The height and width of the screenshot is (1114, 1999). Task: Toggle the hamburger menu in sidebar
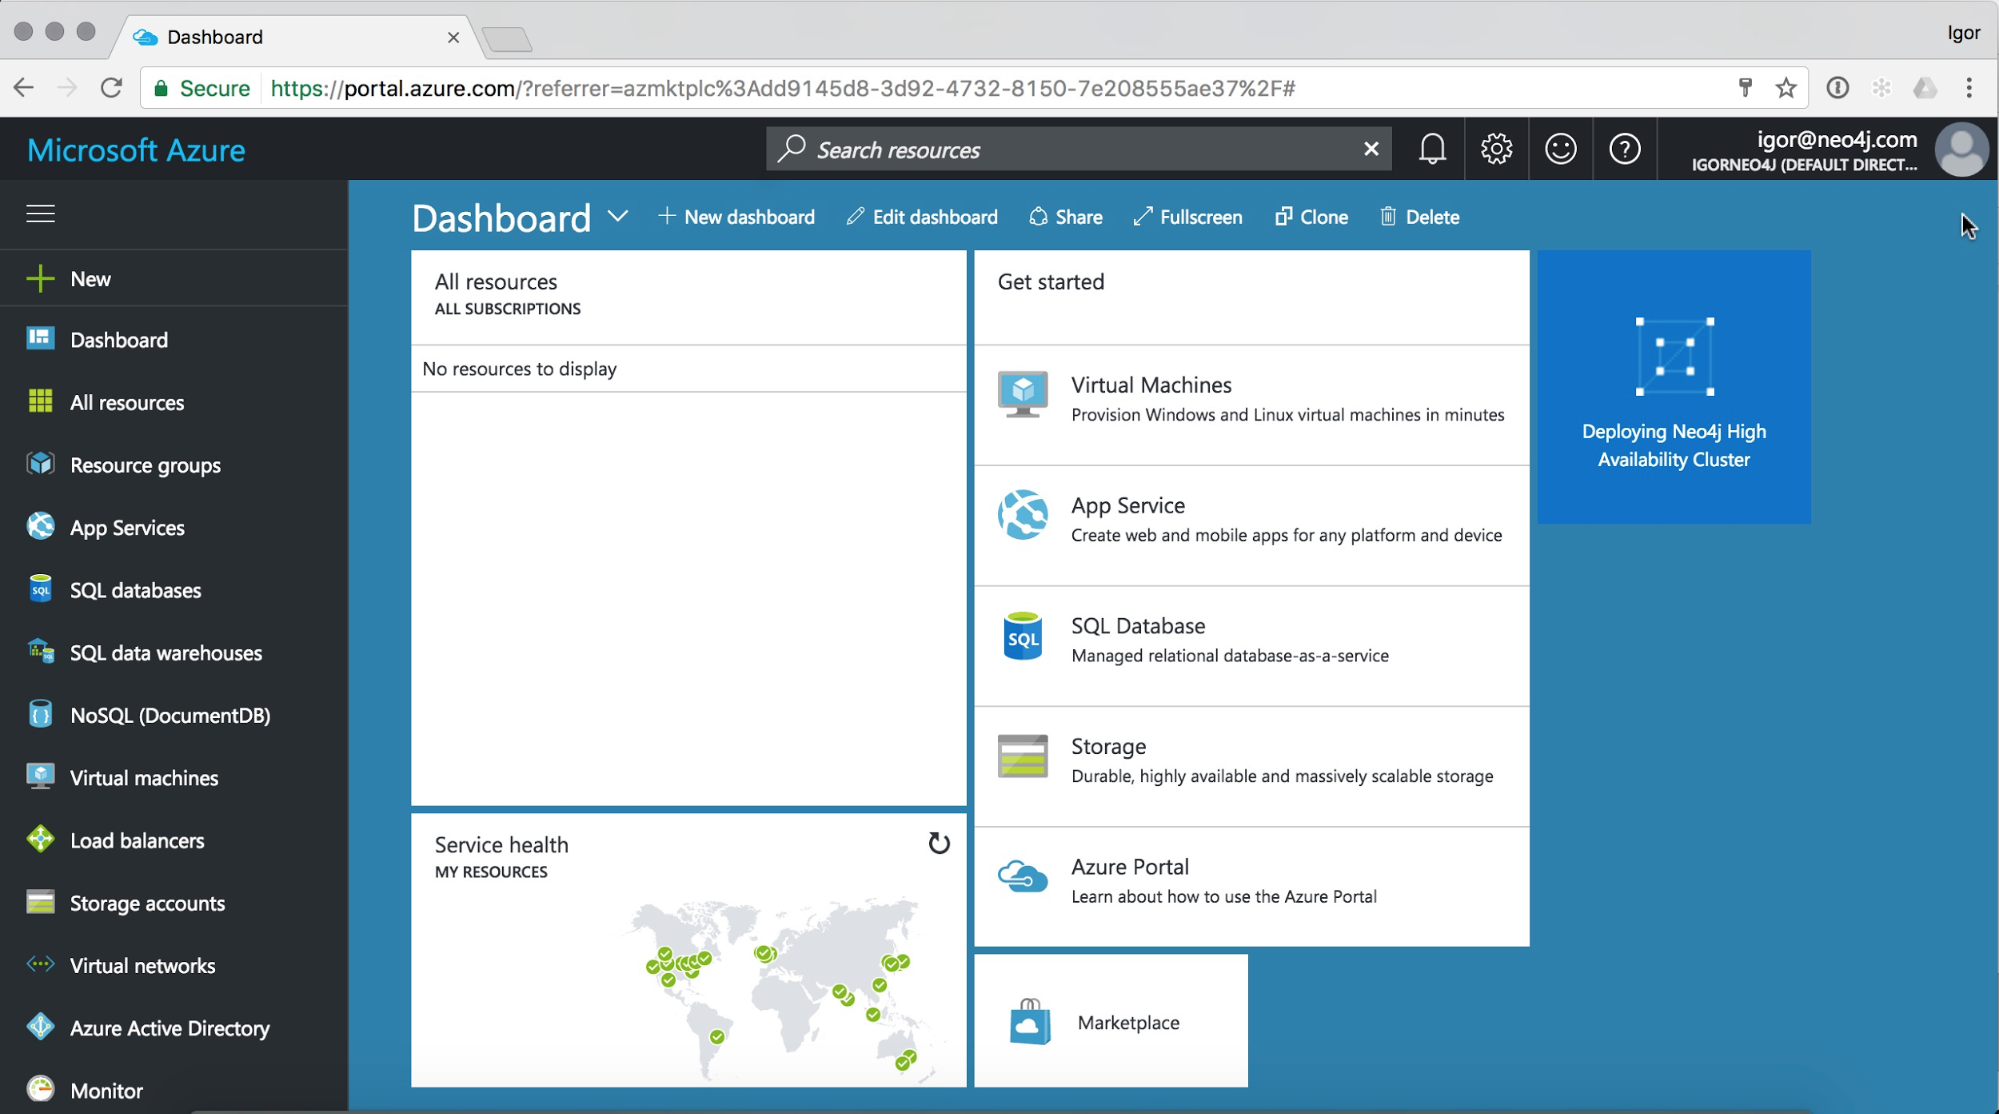coord(40,213)
